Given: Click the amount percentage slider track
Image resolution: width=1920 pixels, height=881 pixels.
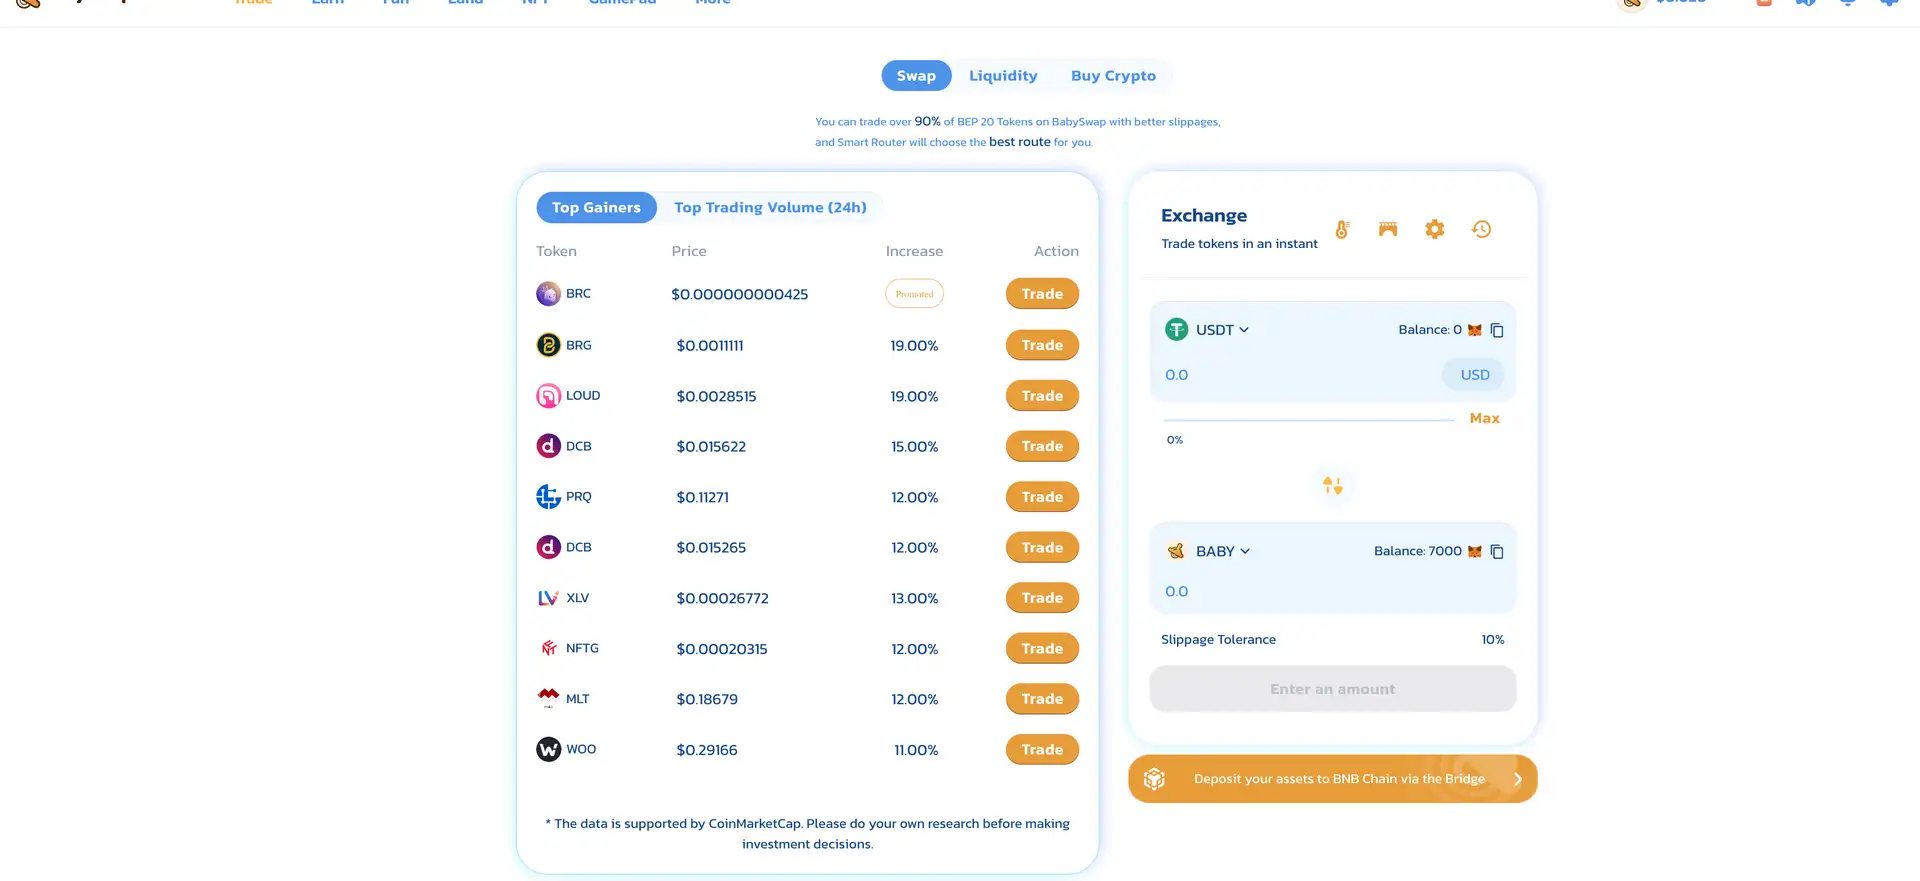Looking at the screenshot, I should (1308, 421).
